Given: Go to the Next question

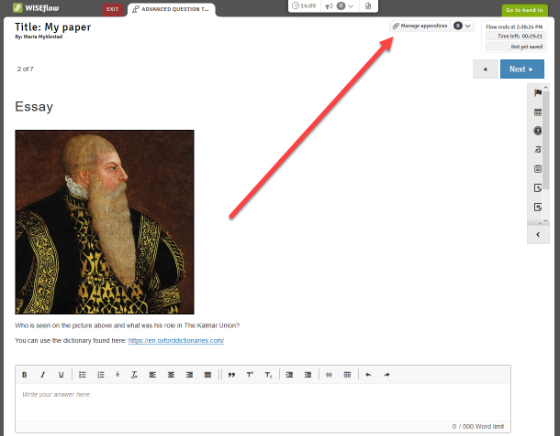Looking at the screenshot, I should click(x=522, y=69).
